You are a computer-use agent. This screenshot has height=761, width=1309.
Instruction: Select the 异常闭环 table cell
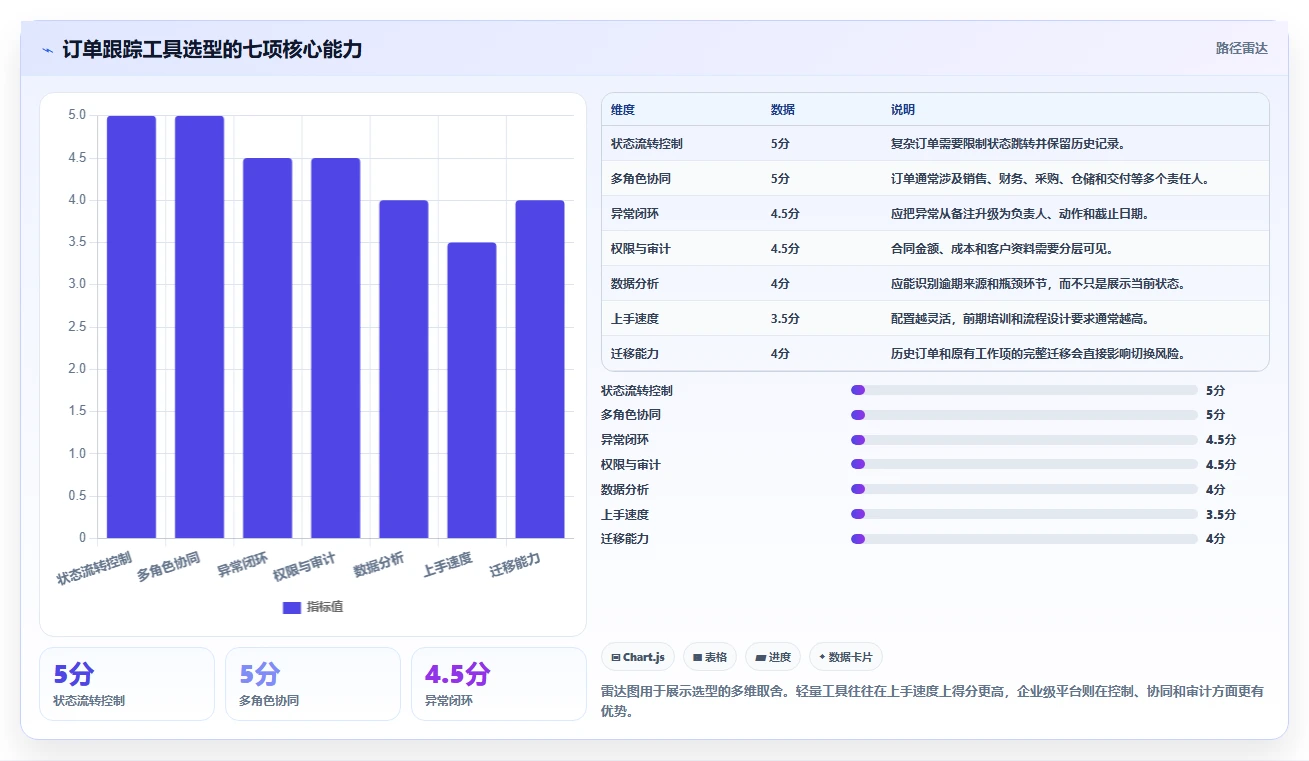[635, 214]
